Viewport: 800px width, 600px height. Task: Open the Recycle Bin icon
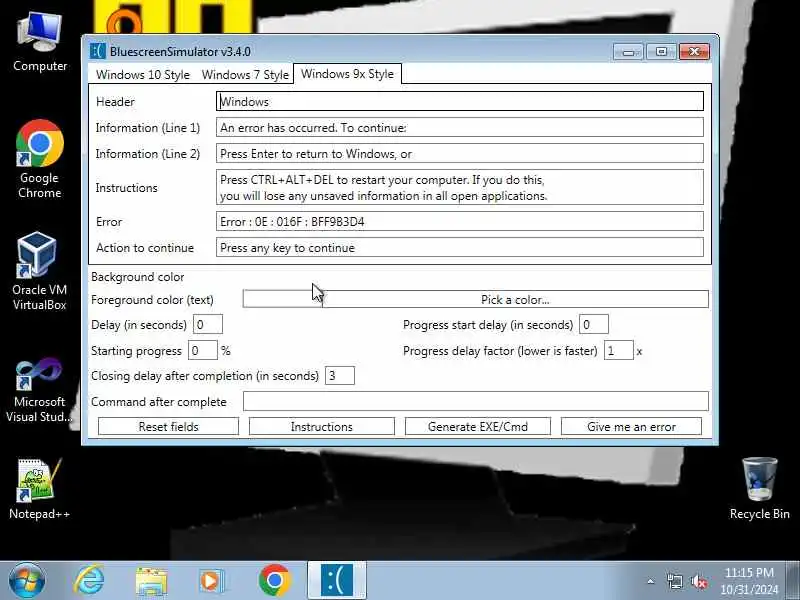(x=760, y=488)
